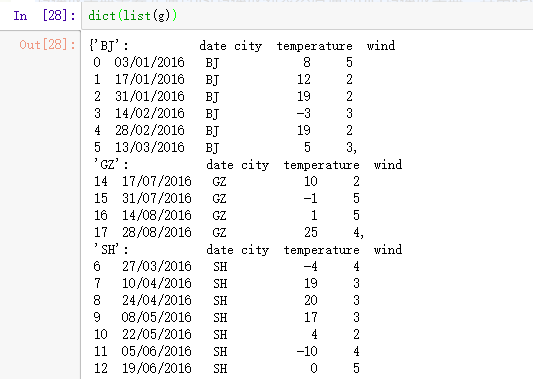
Task: Click date 19/06/2016 in row 12
Action: pyautogui.click(x=157, y=368)
